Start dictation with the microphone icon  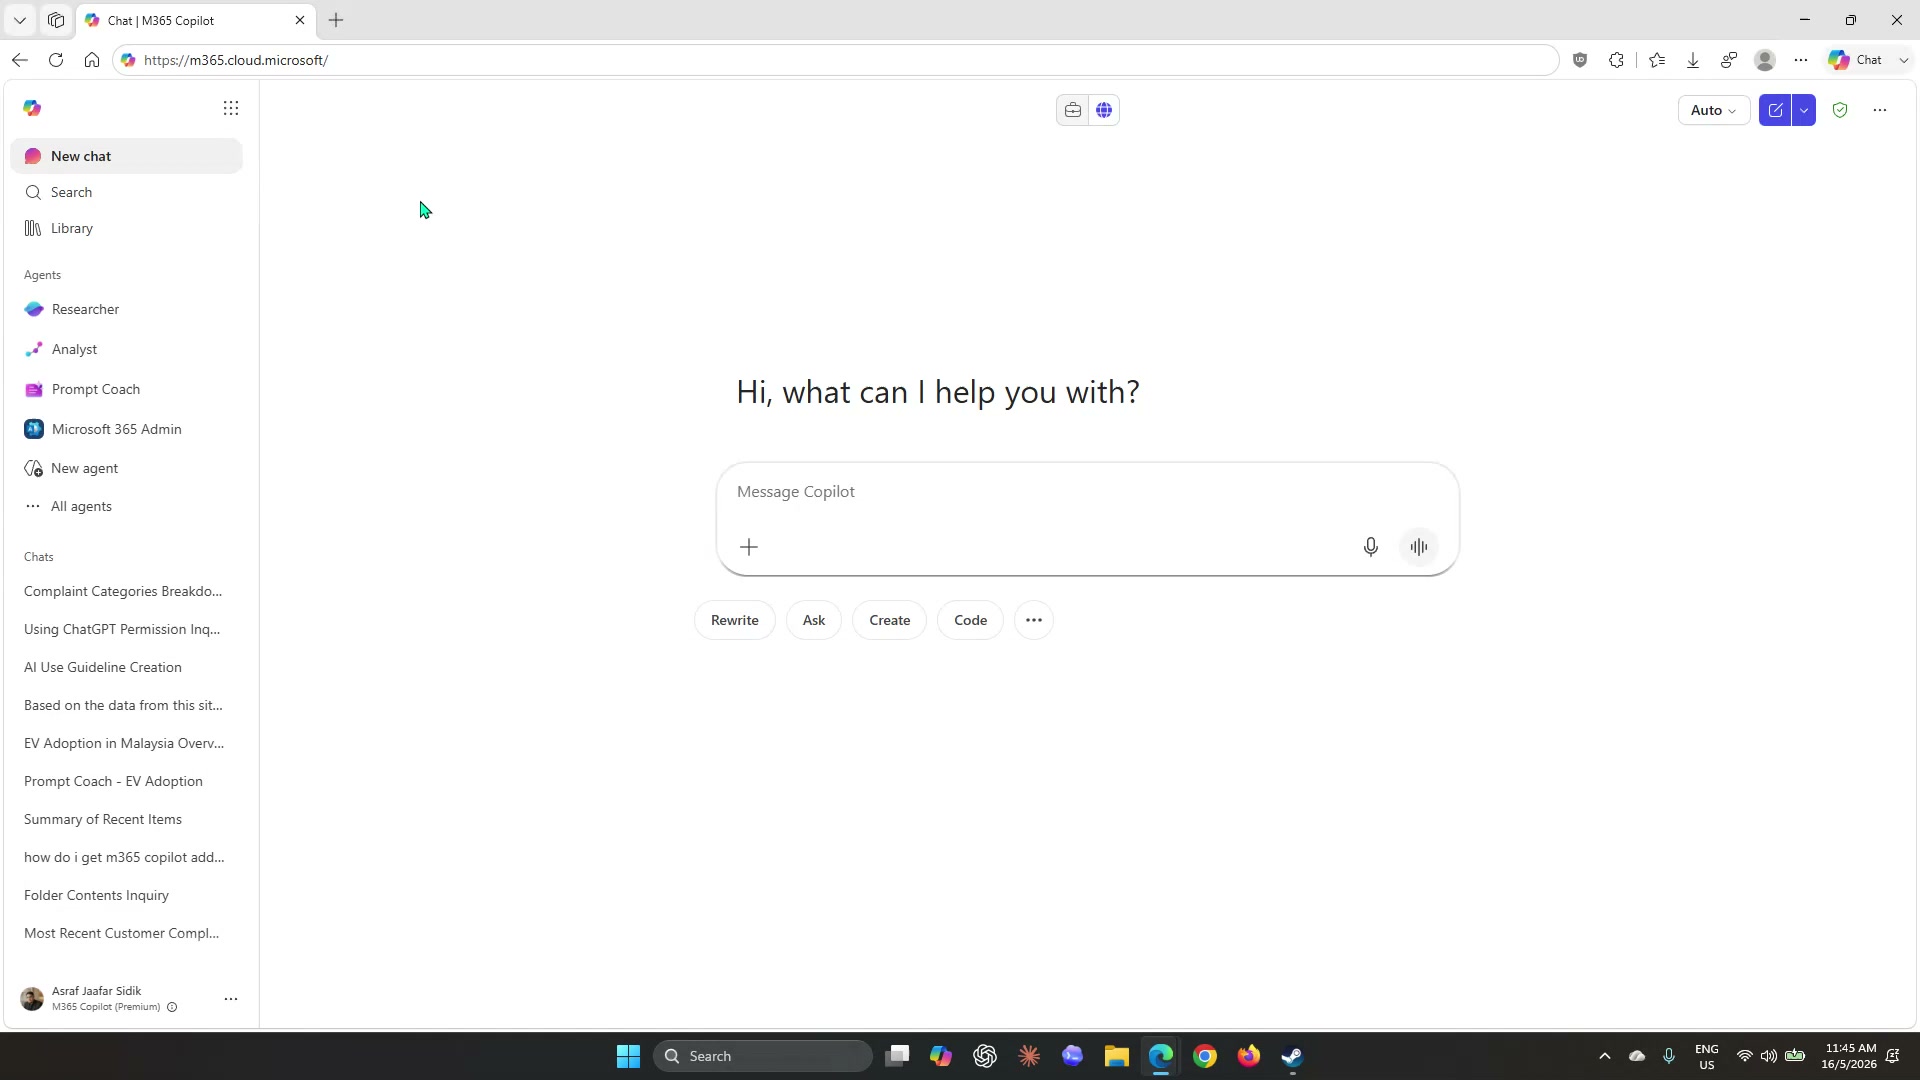(1371, 547)
